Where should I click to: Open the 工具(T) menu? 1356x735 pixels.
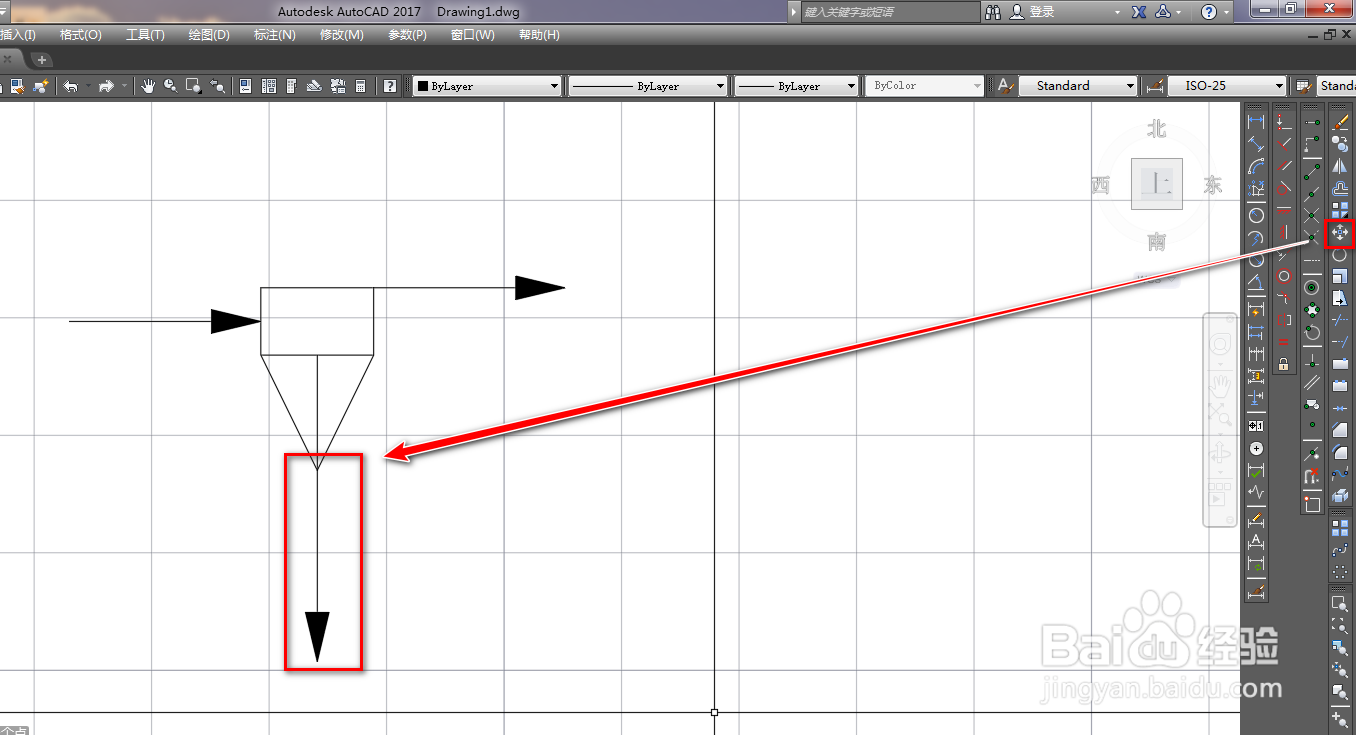coord(145,35)
